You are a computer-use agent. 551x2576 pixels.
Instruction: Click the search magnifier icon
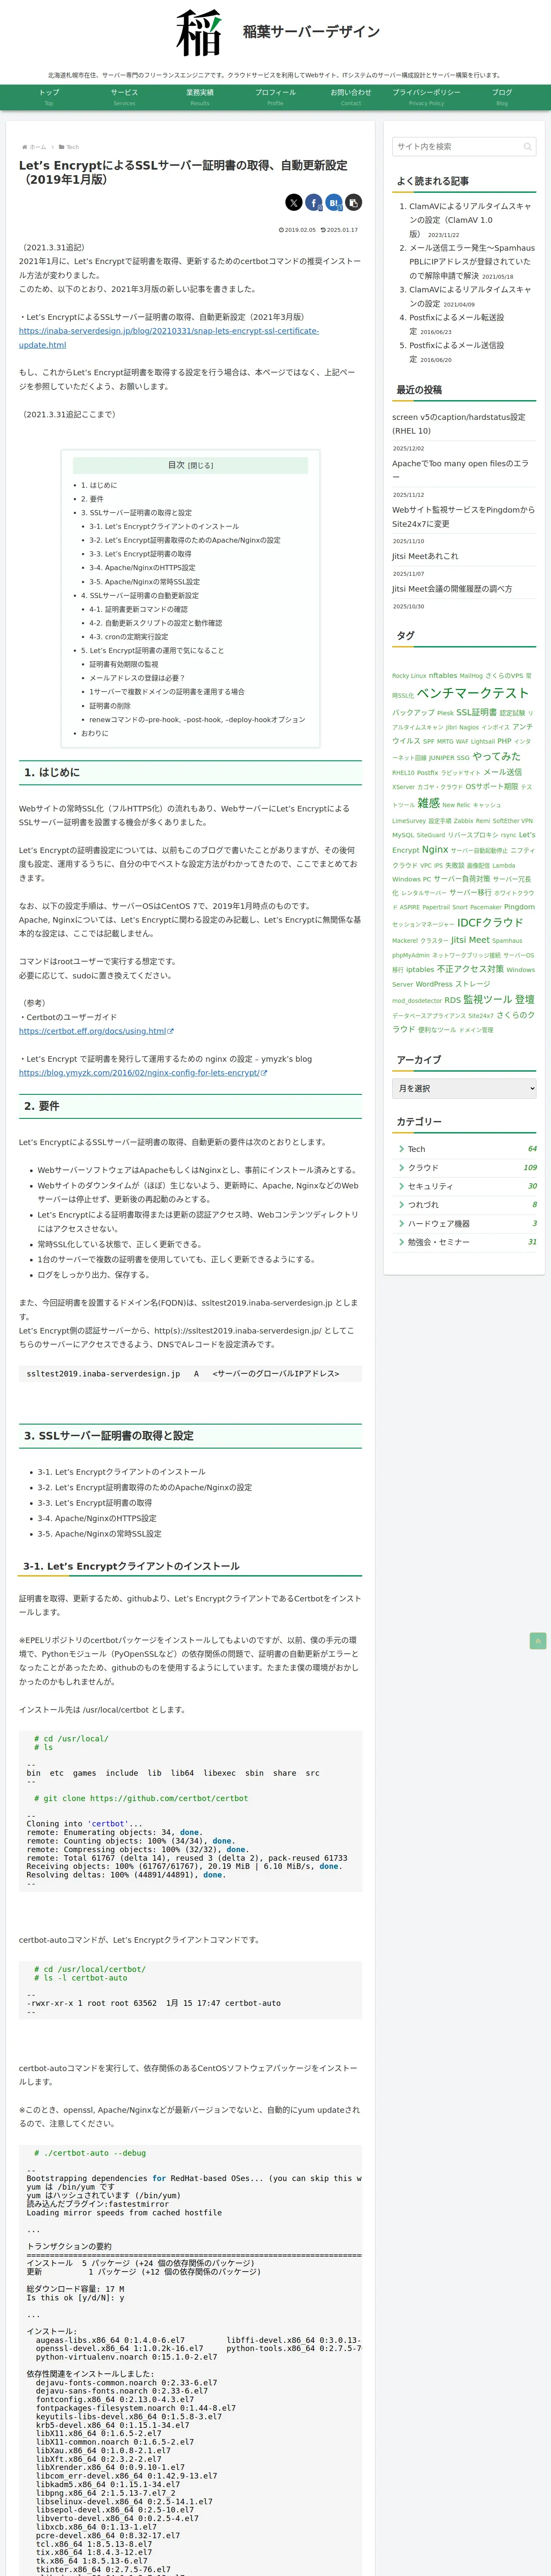click(x=527, y=147)
